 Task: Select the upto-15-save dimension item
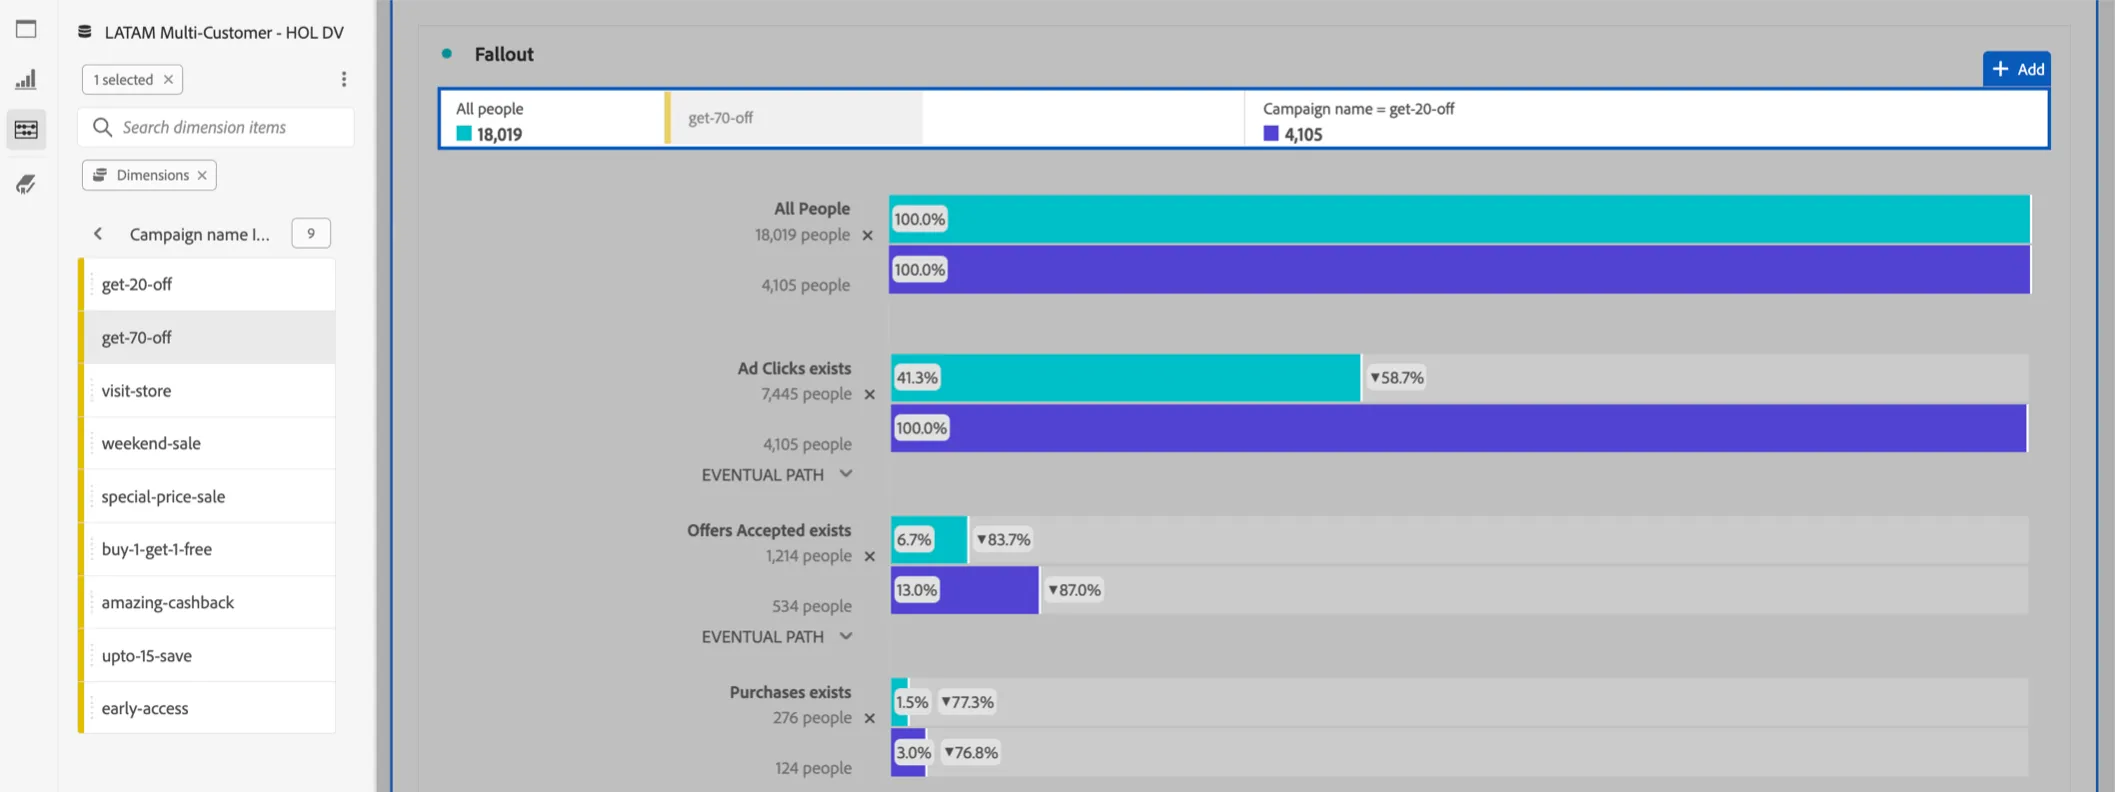click(207, 655)
